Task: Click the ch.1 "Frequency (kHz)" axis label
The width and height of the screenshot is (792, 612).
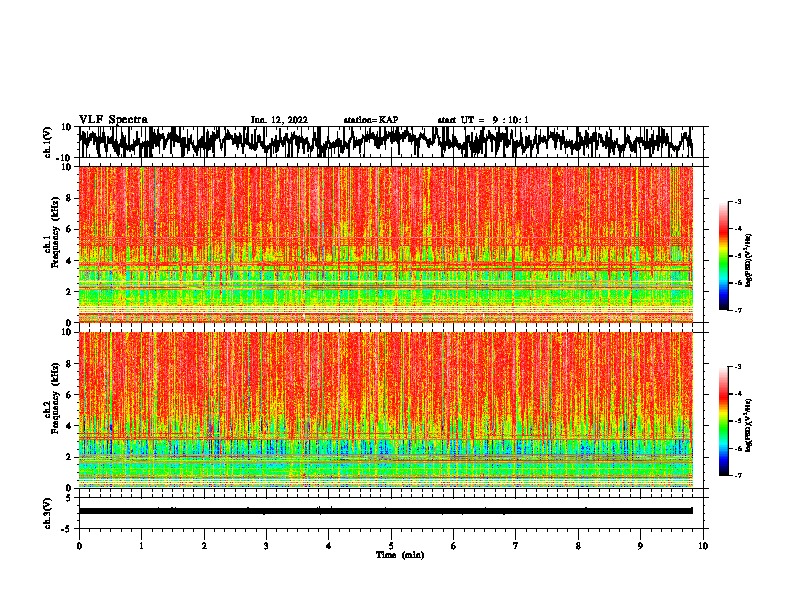Action: pos(54,232)
